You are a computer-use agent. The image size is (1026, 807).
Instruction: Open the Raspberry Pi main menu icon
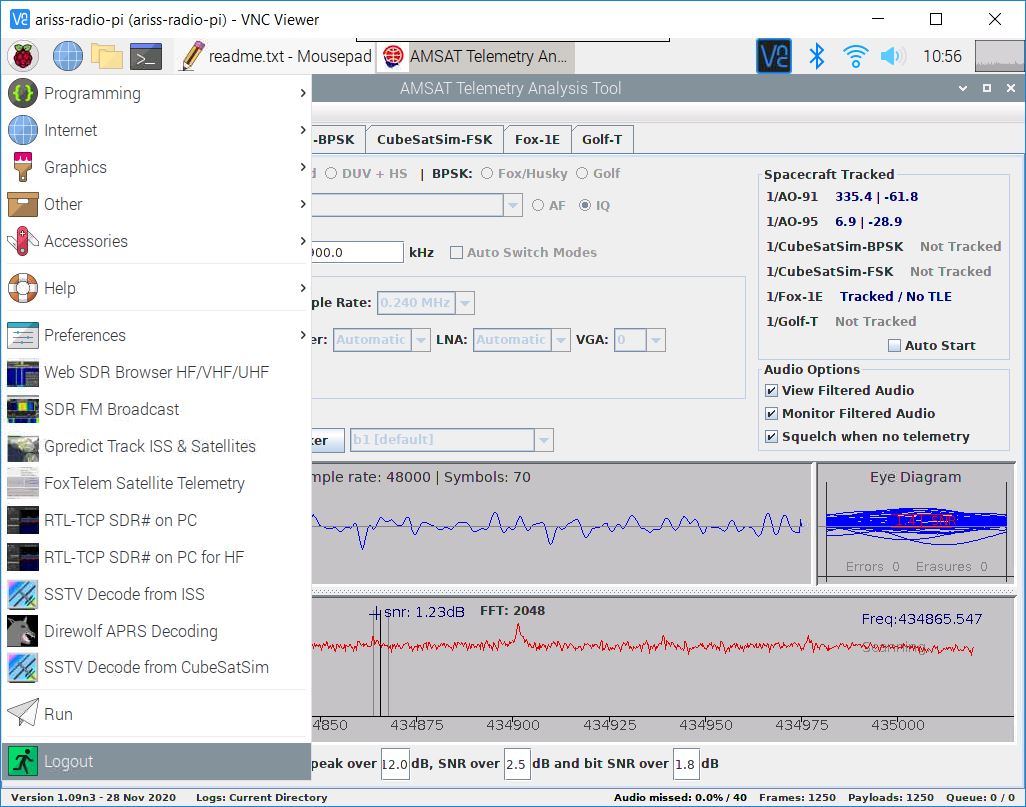tap(23, 56)
